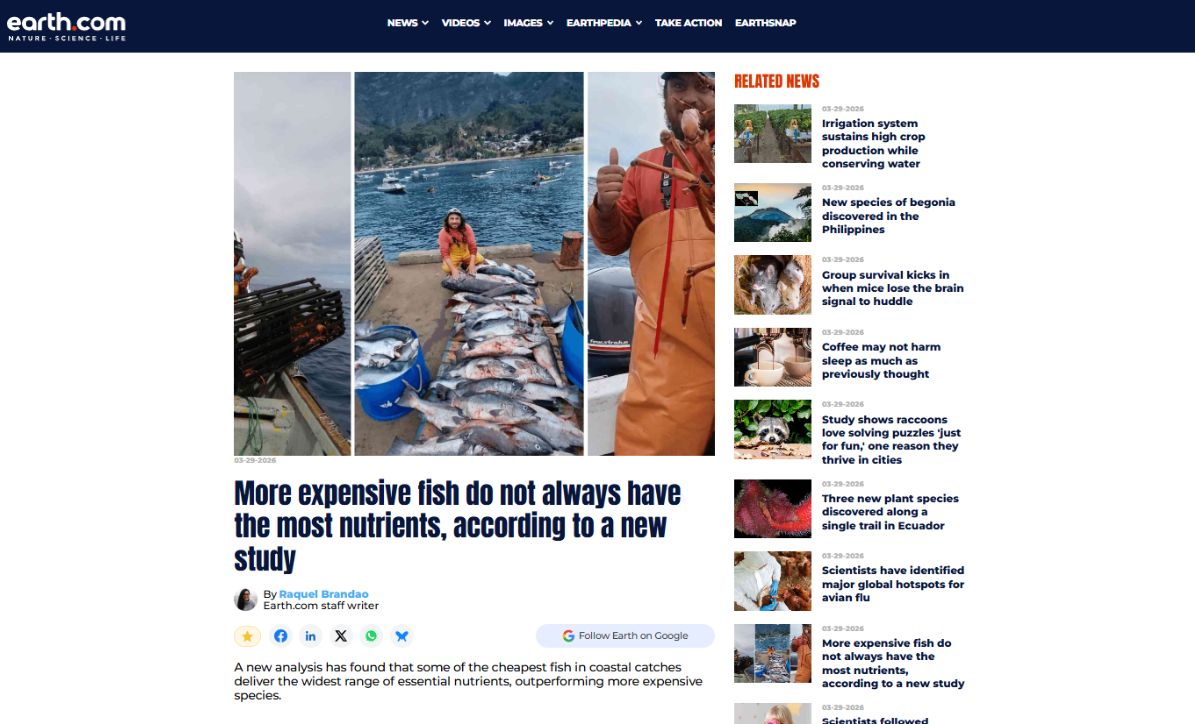
Task: Click Raquel Brandao's author avatar
Action: click(x=245, y=599)
